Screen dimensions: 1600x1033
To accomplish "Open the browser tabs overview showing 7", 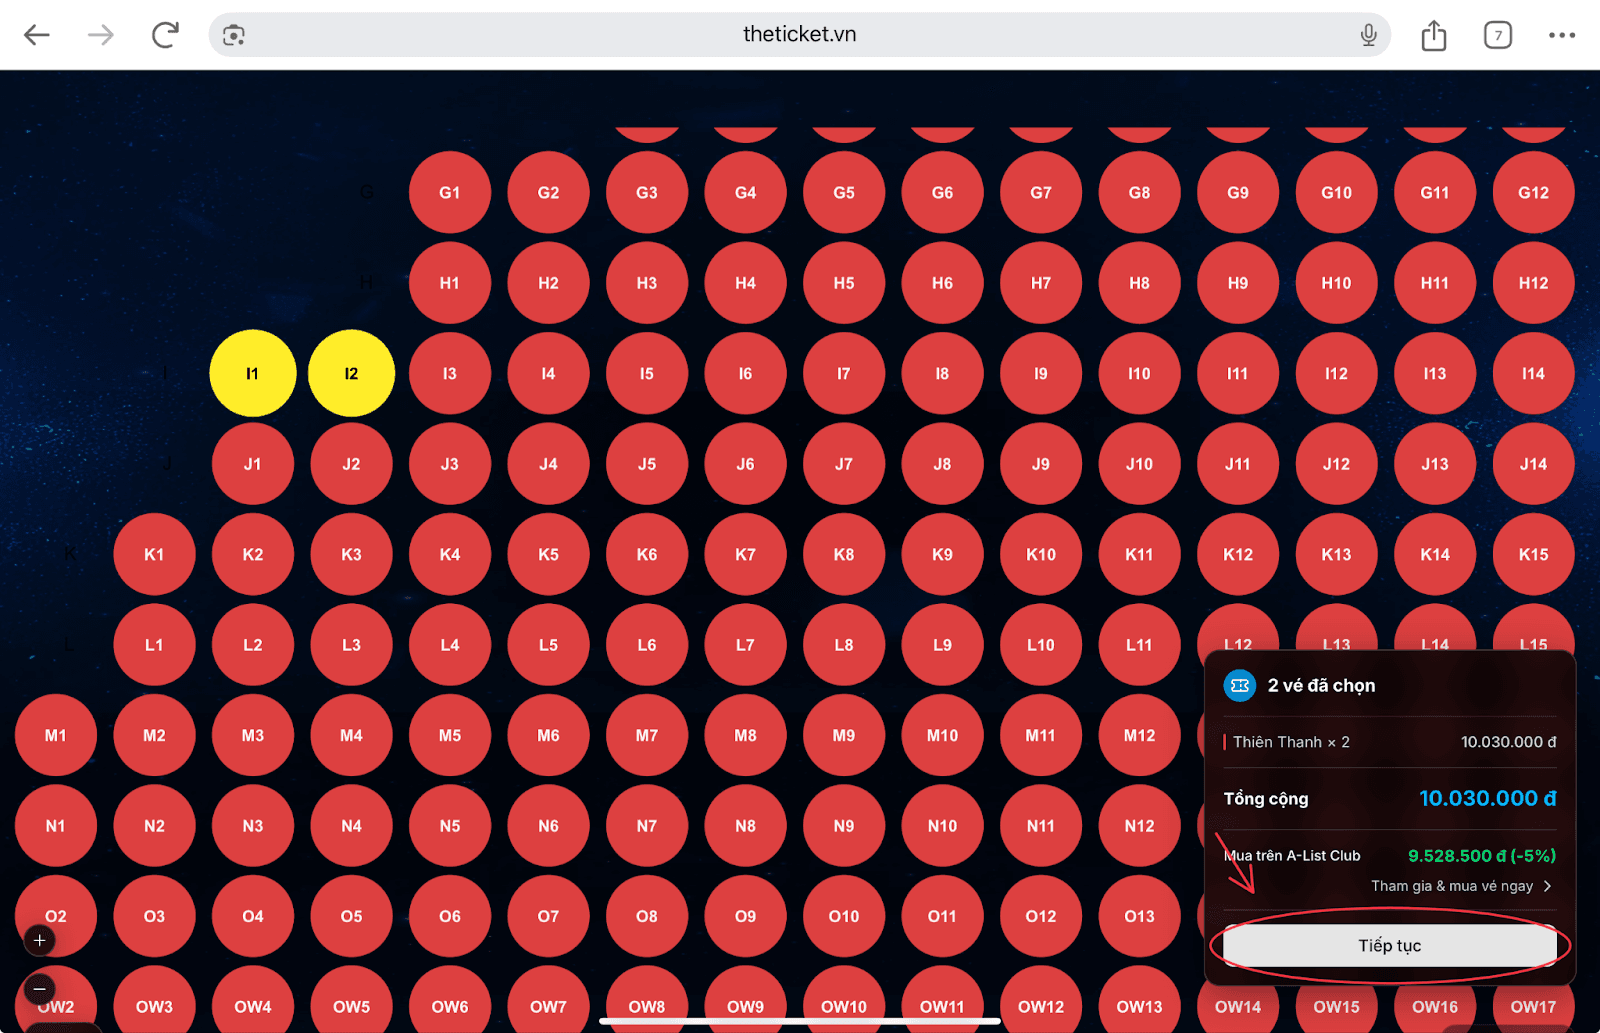I will (x=1497, y=35).
